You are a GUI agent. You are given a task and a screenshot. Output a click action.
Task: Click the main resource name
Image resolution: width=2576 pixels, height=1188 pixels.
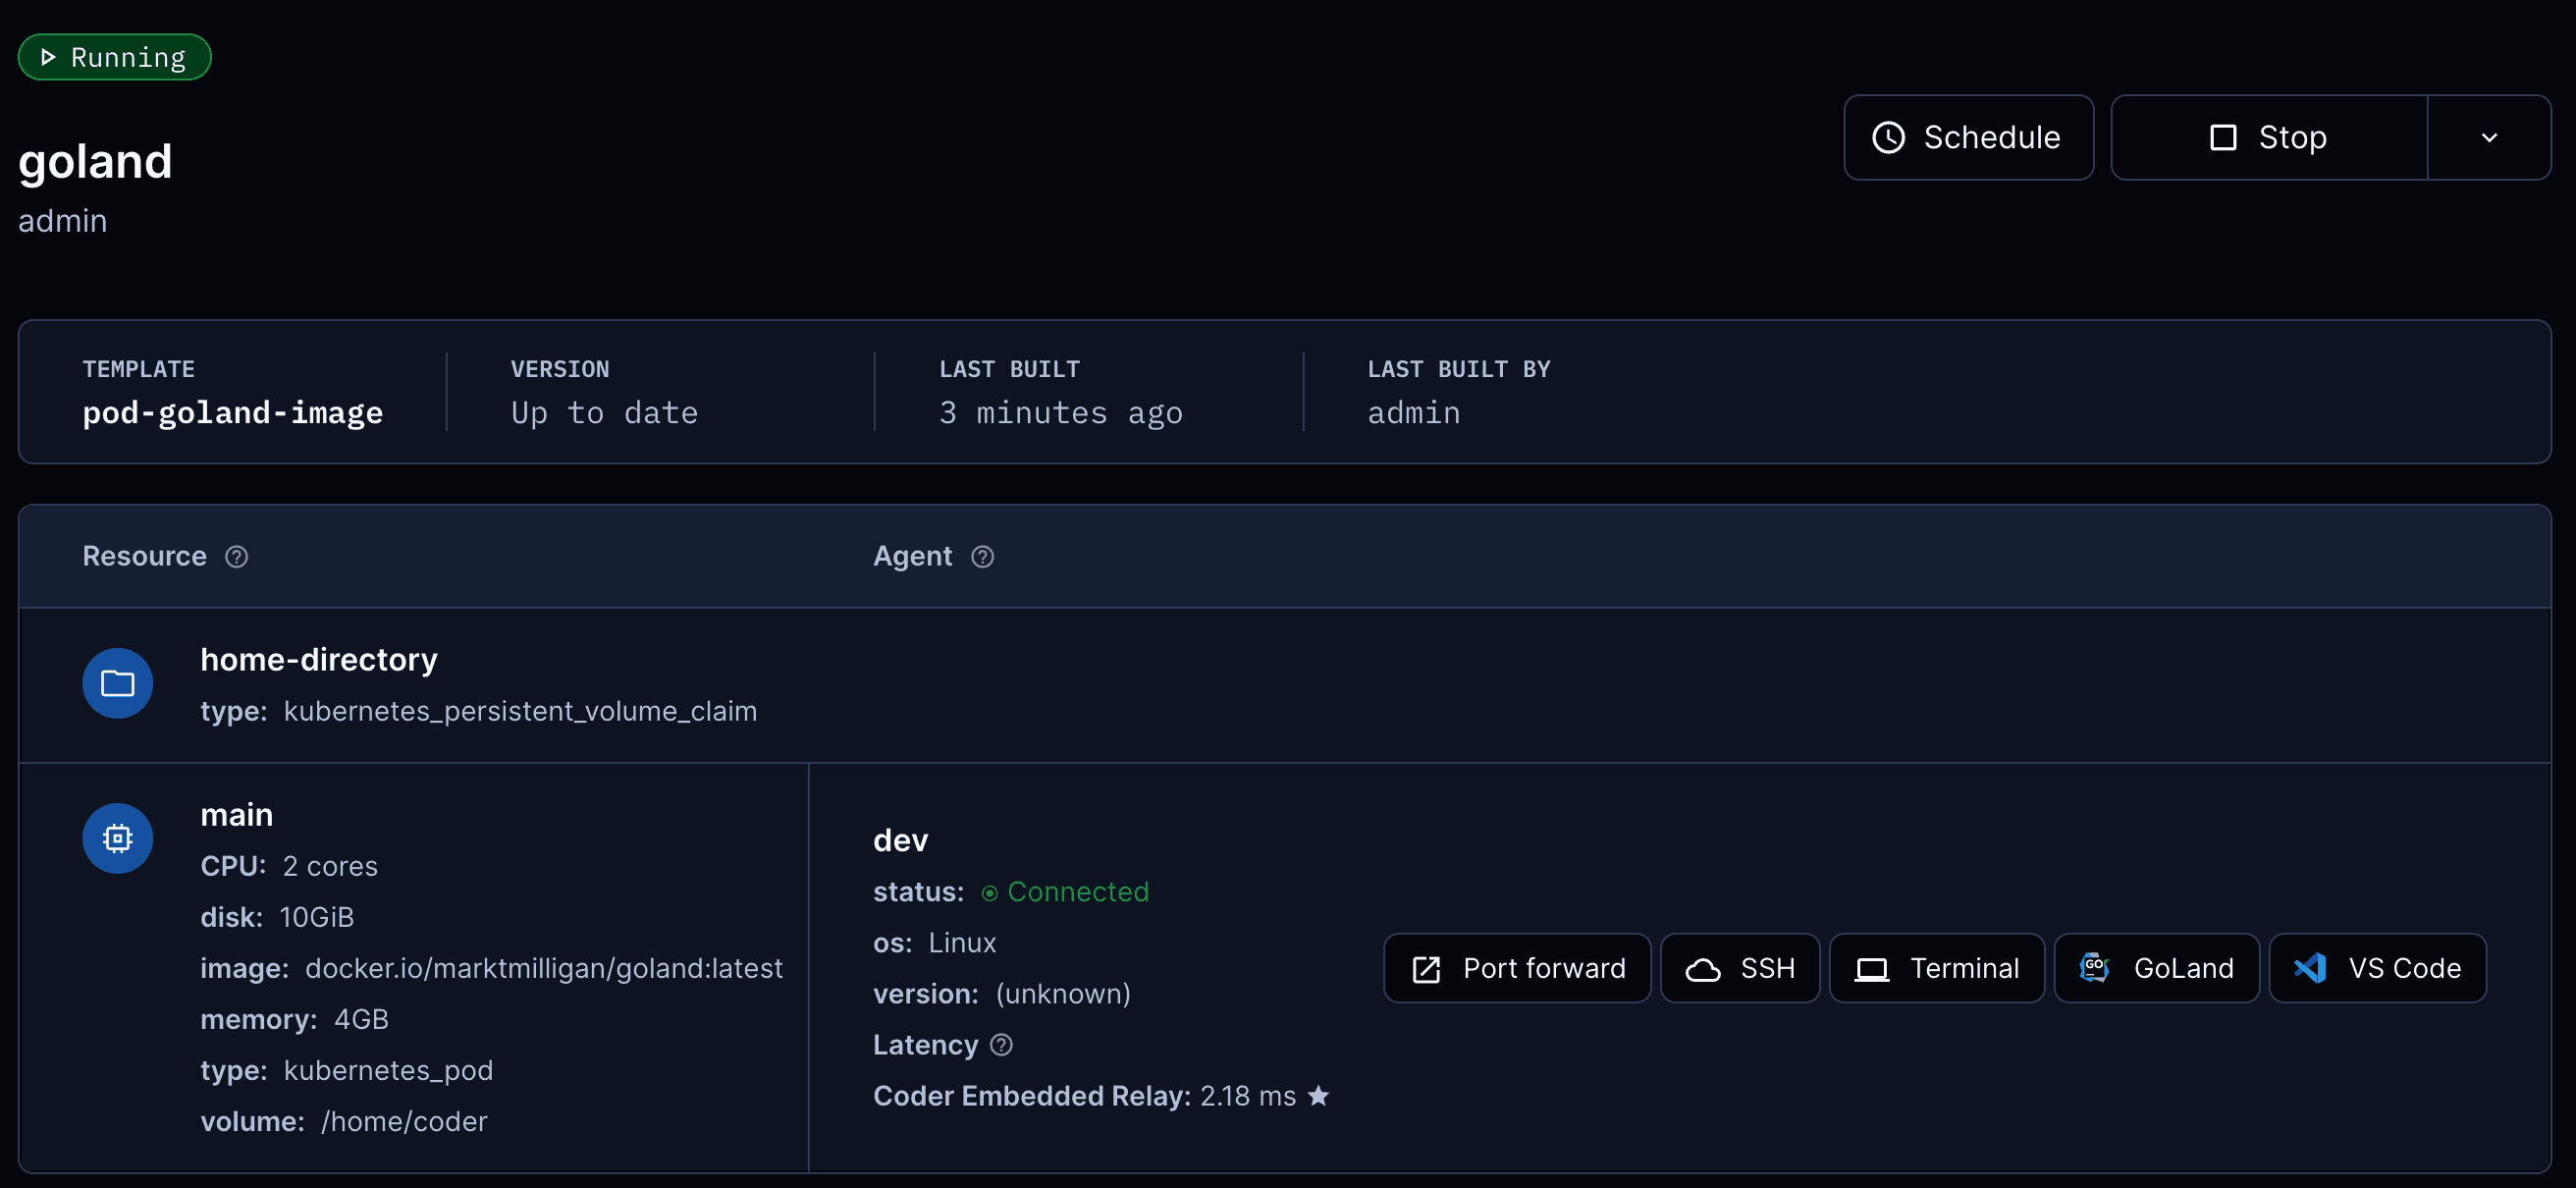coord(236,815)
